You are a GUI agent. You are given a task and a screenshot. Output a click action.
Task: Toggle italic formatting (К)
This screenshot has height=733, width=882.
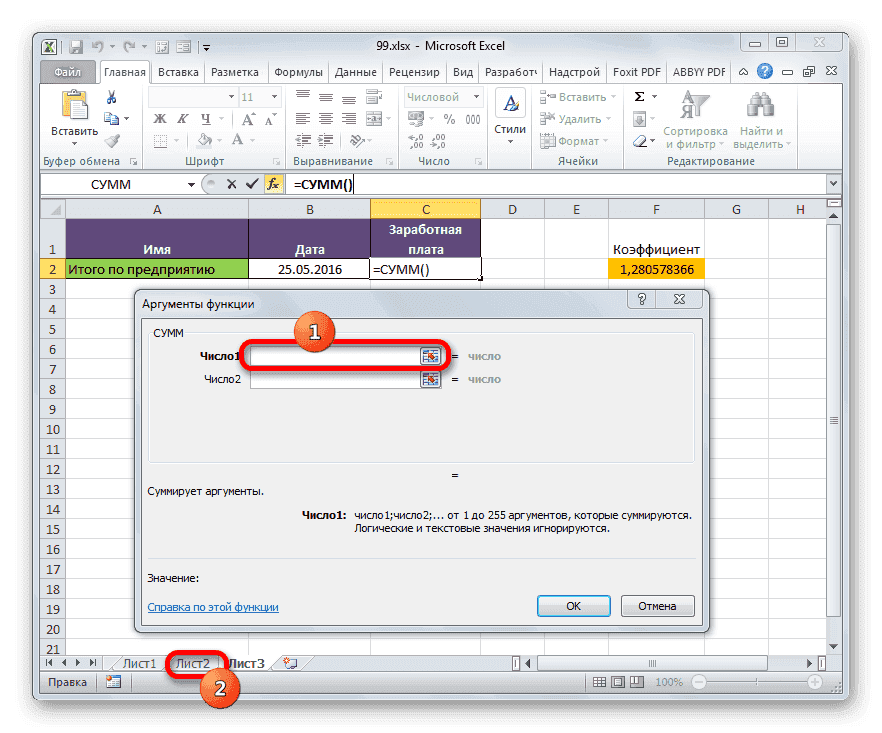point(182,118)
